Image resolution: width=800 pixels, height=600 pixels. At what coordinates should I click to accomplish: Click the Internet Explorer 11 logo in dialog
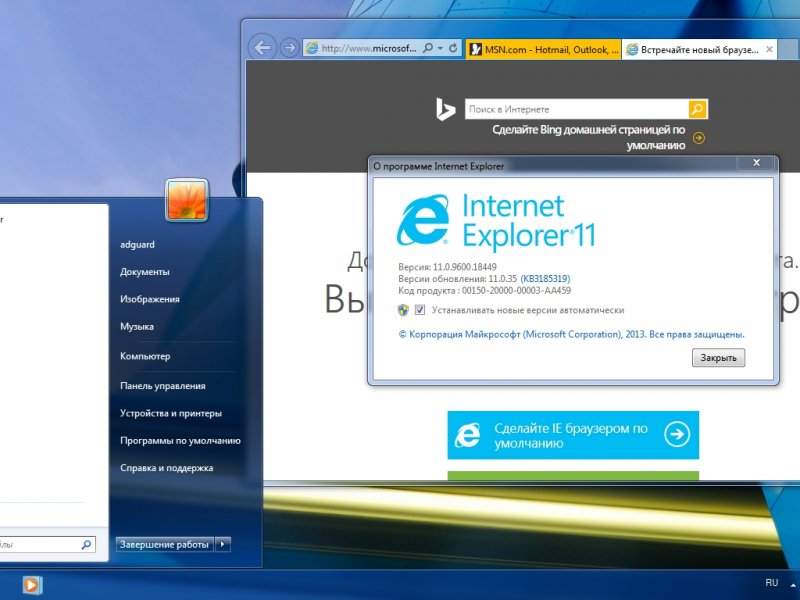495,222
